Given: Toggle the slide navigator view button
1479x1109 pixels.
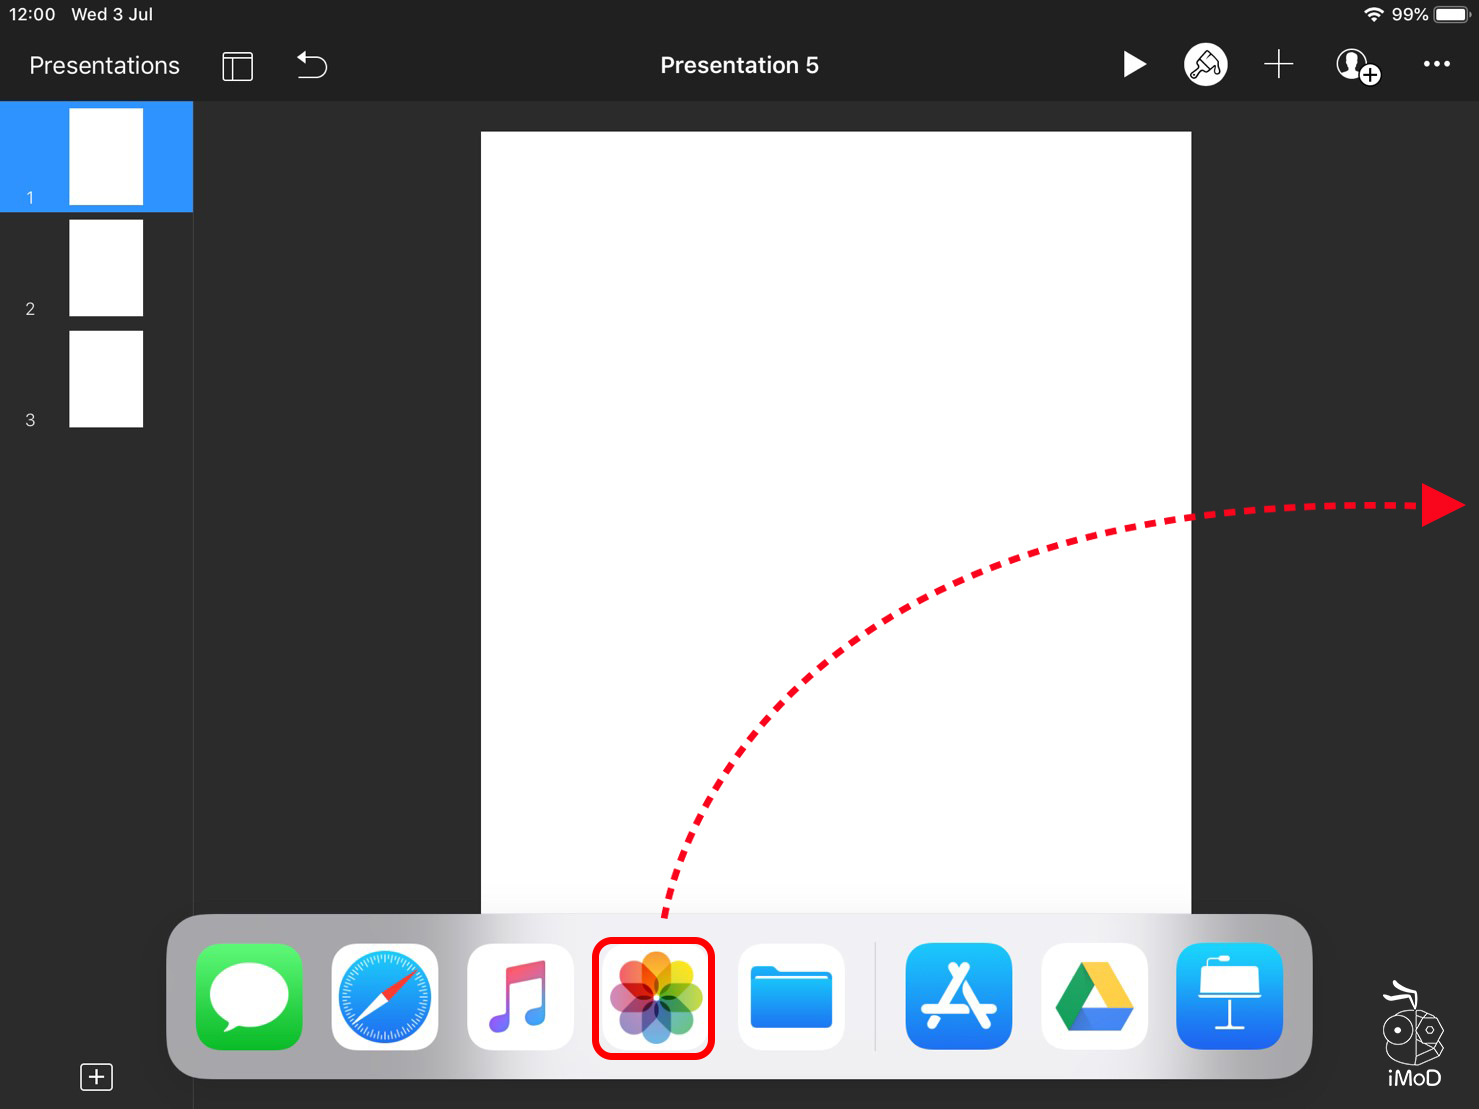Looking at the screenshot, I should tap(237, 66).
